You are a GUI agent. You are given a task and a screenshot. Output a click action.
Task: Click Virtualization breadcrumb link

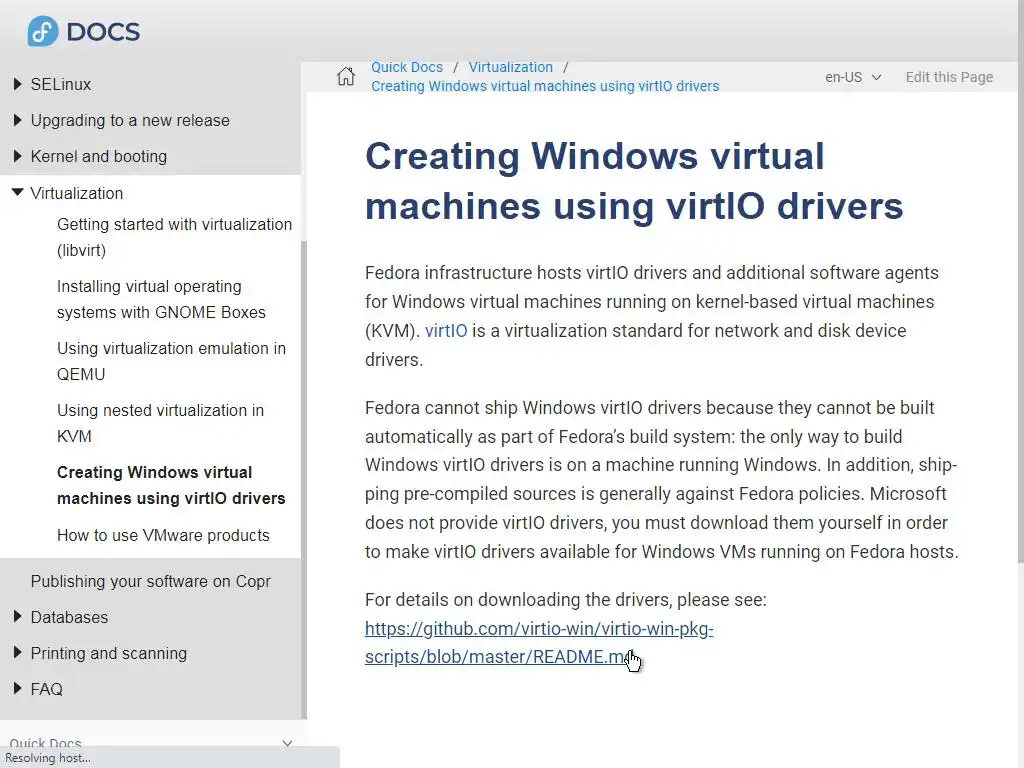pyautogui.click(x=511, y=67)
